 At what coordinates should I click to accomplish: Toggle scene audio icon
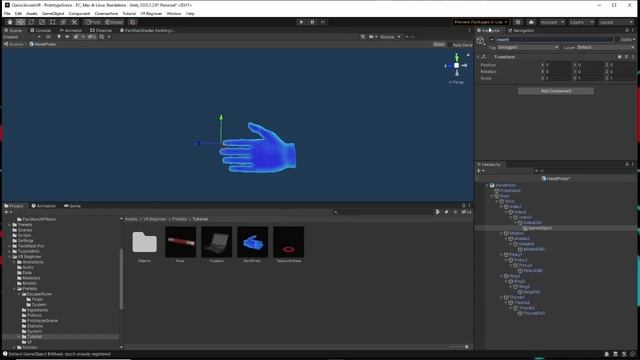click(x=67, y=37)
